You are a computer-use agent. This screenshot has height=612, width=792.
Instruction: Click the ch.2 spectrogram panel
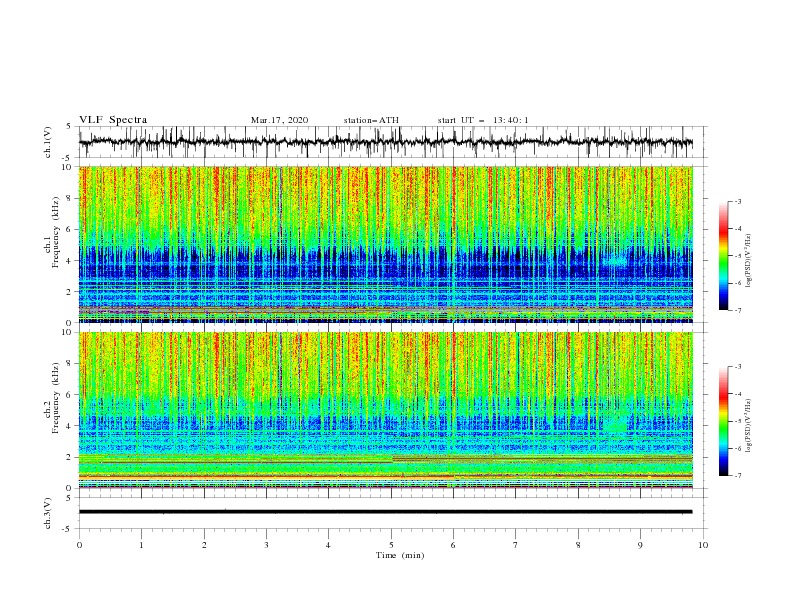point(385,410)
